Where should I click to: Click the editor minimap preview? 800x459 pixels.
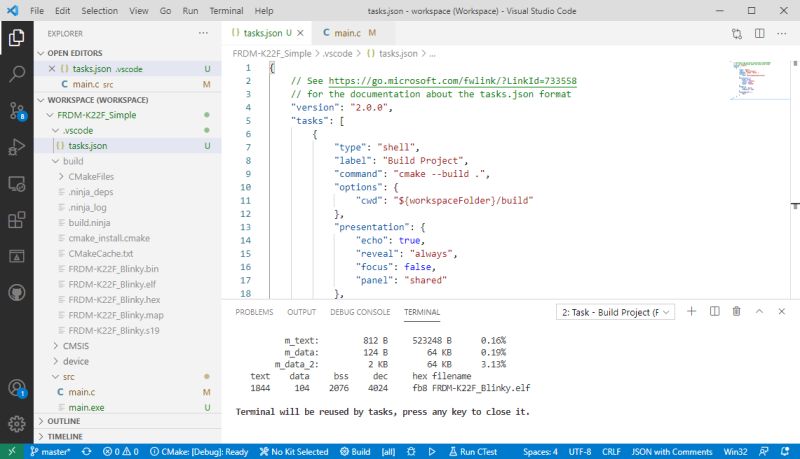[x=758, y=81]
